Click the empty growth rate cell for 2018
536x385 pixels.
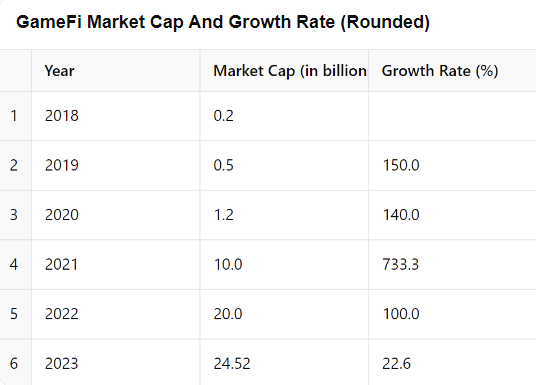coord(452,116)
